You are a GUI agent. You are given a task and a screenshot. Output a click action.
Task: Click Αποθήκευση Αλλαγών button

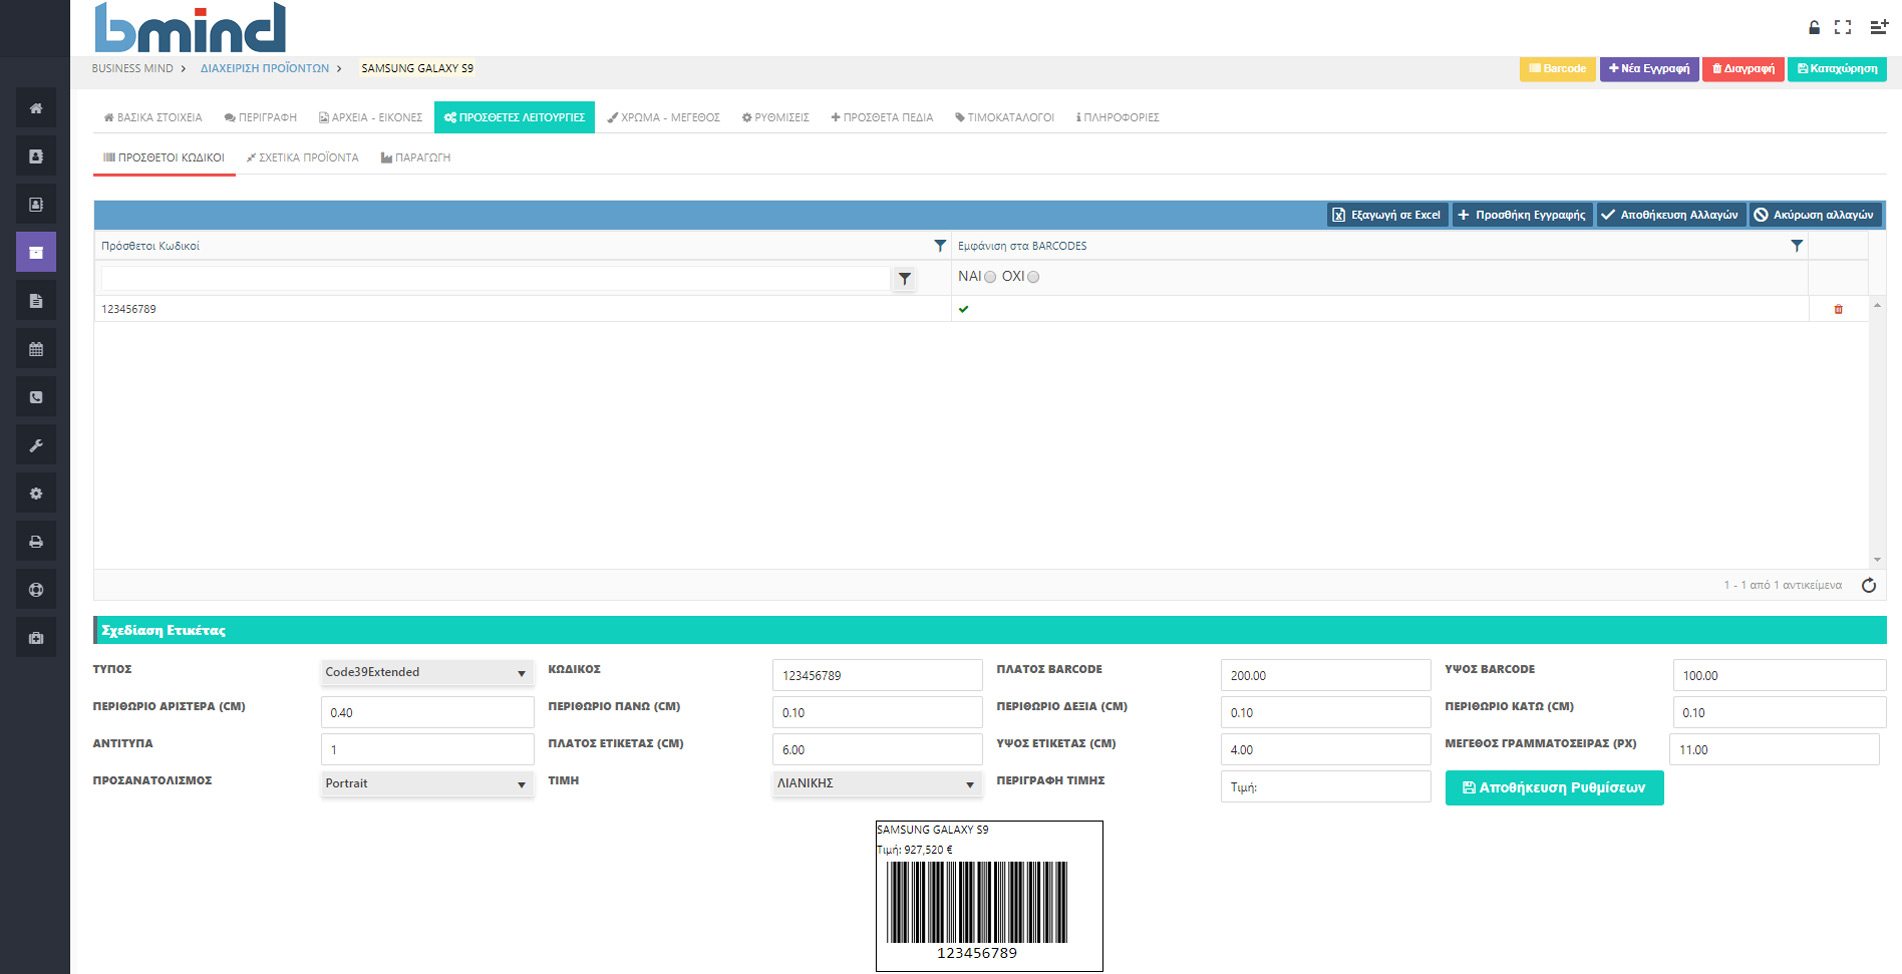(1670, 215)
